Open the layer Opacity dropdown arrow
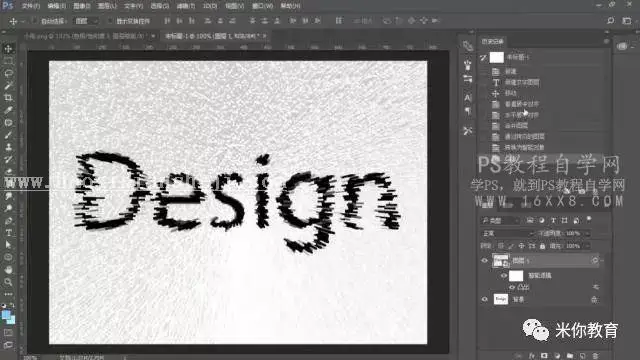 coord(587,233)
